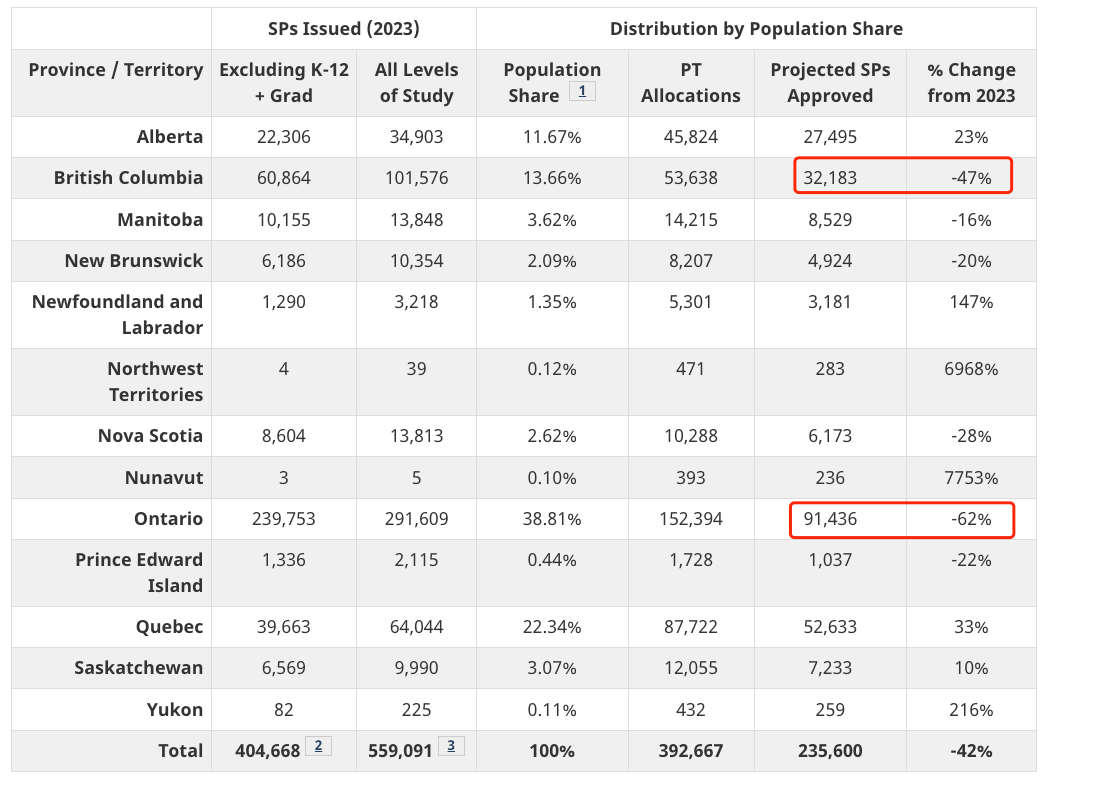
Task: Select the Nunavut 7753% change cell
Action: click(x=971, y=478)
